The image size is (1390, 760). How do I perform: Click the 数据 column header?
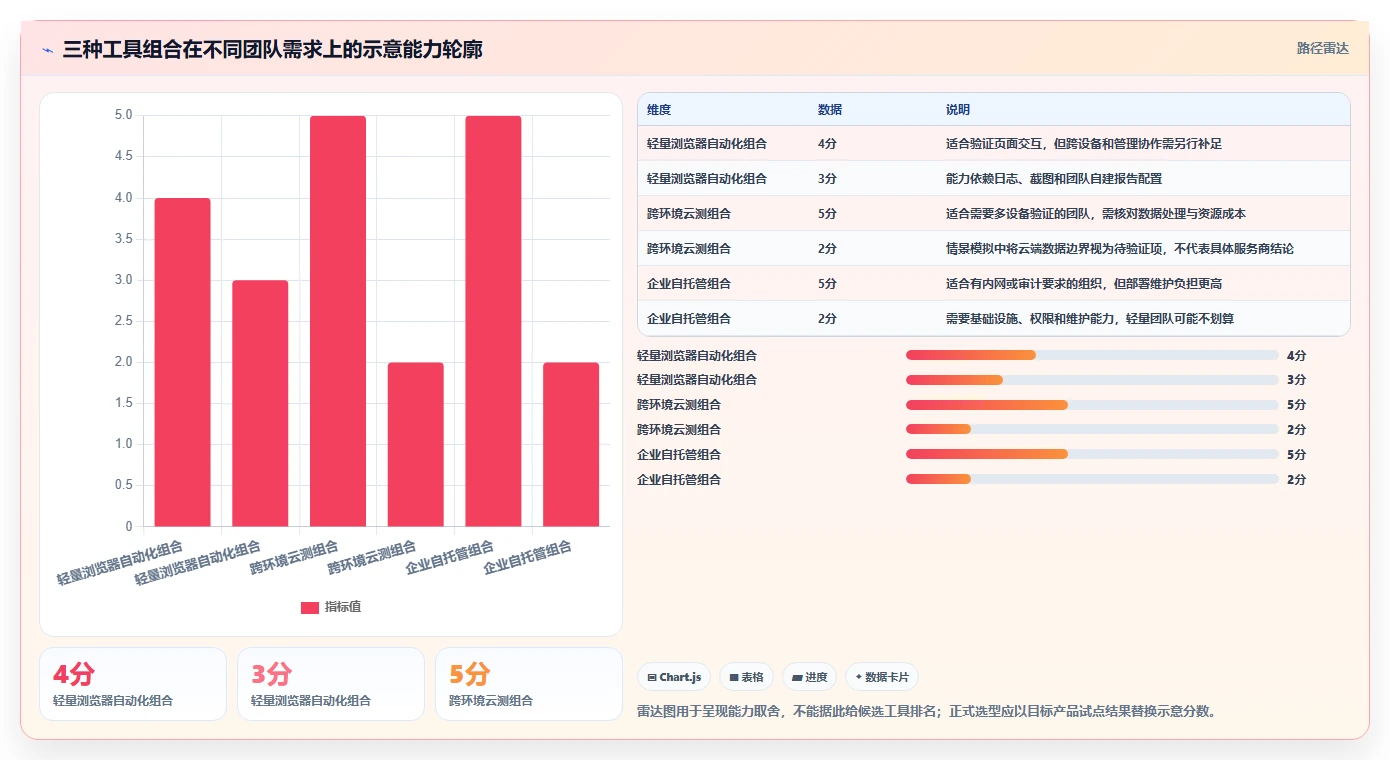tap(830, 110)
